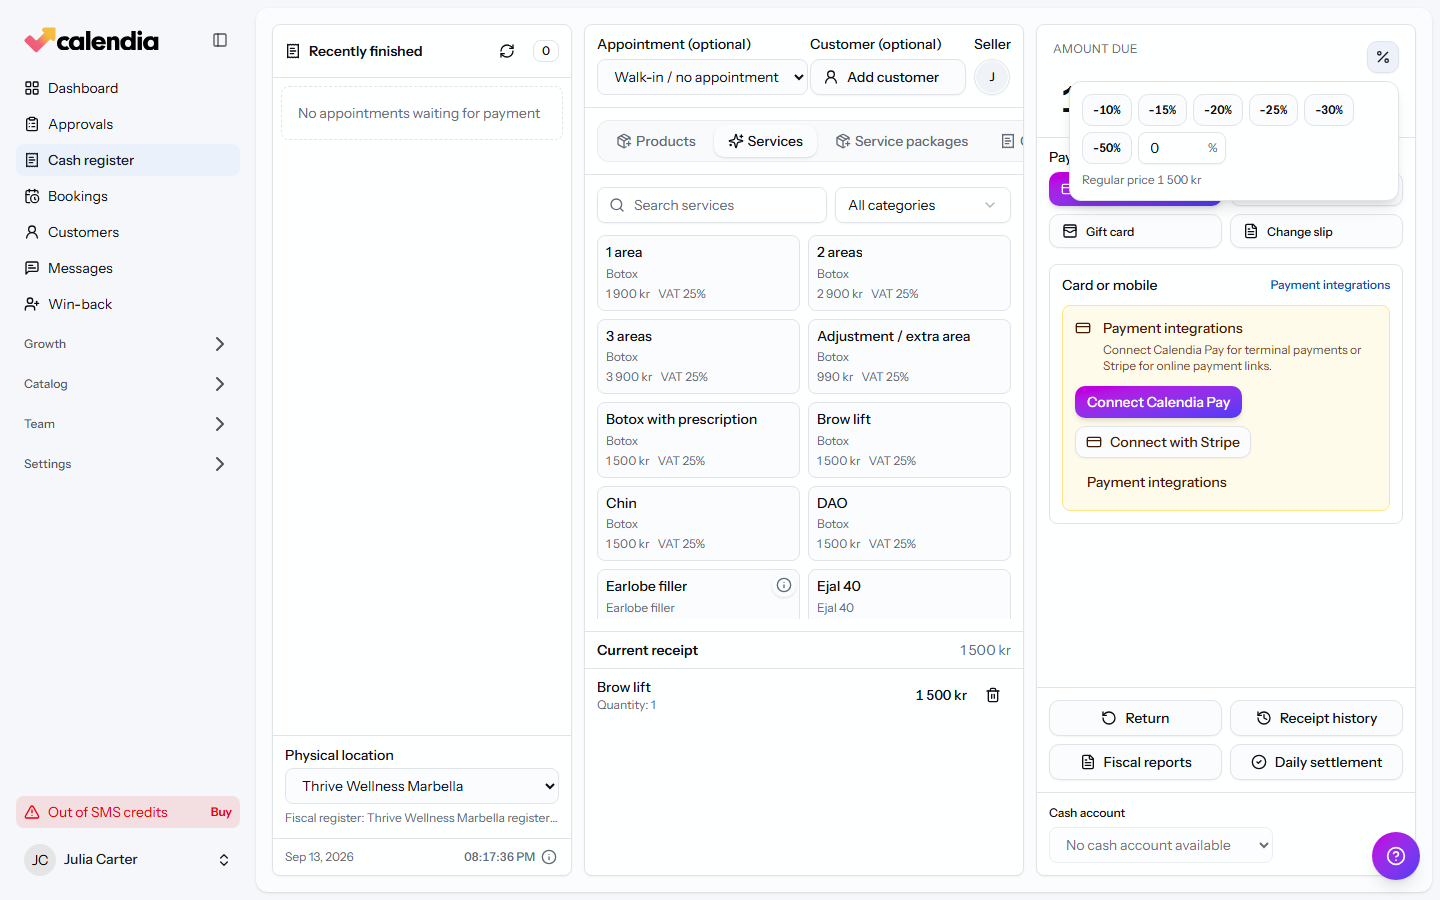The height and width of the screenshot is (900, 1440).
Task: Open the Payment integrations link
Action: (1330, 285)
